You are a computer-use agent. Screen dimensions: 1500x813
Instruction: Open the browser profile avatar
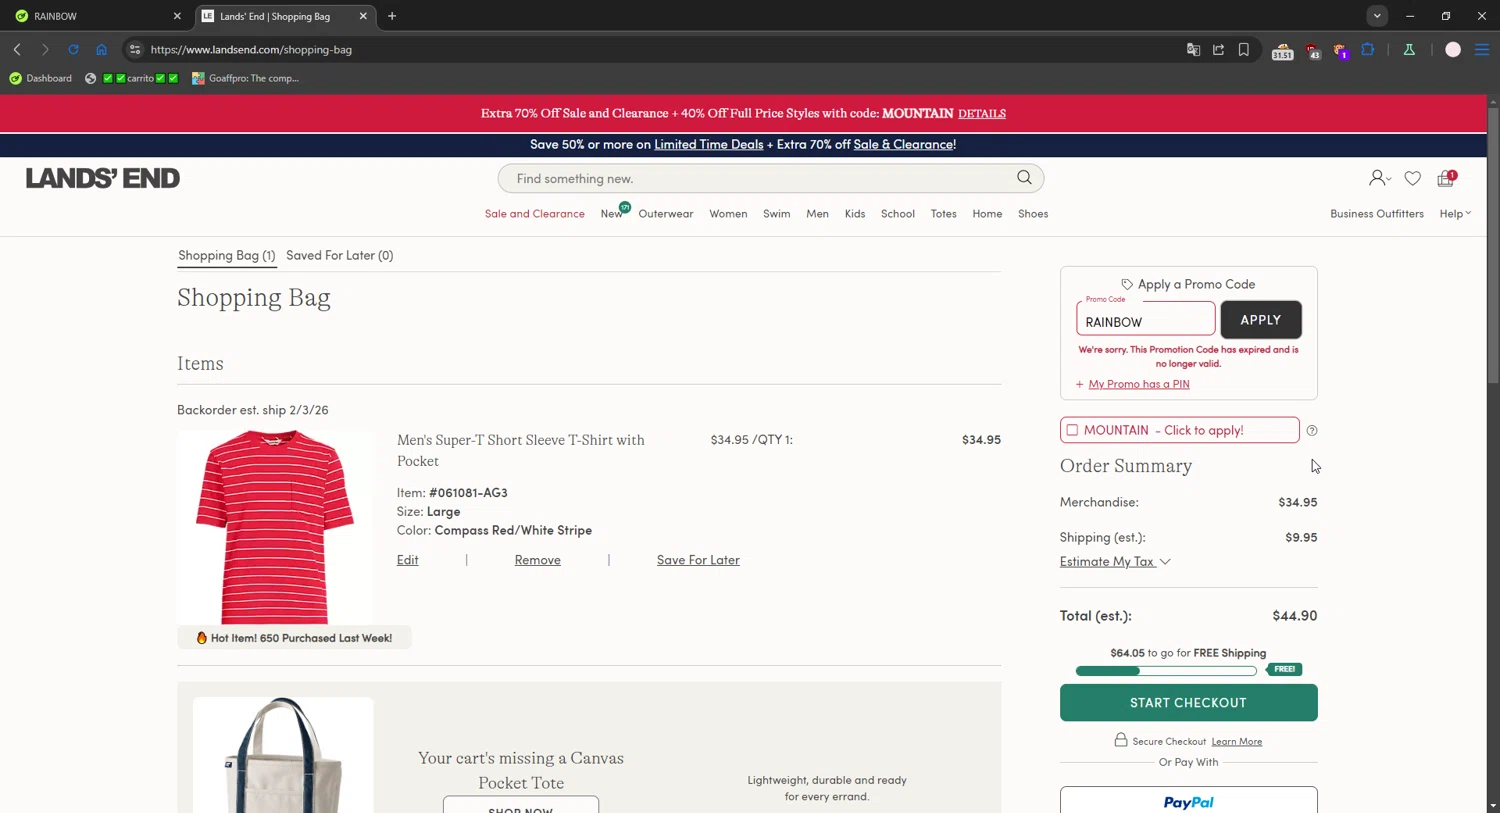click(1453, 49)
